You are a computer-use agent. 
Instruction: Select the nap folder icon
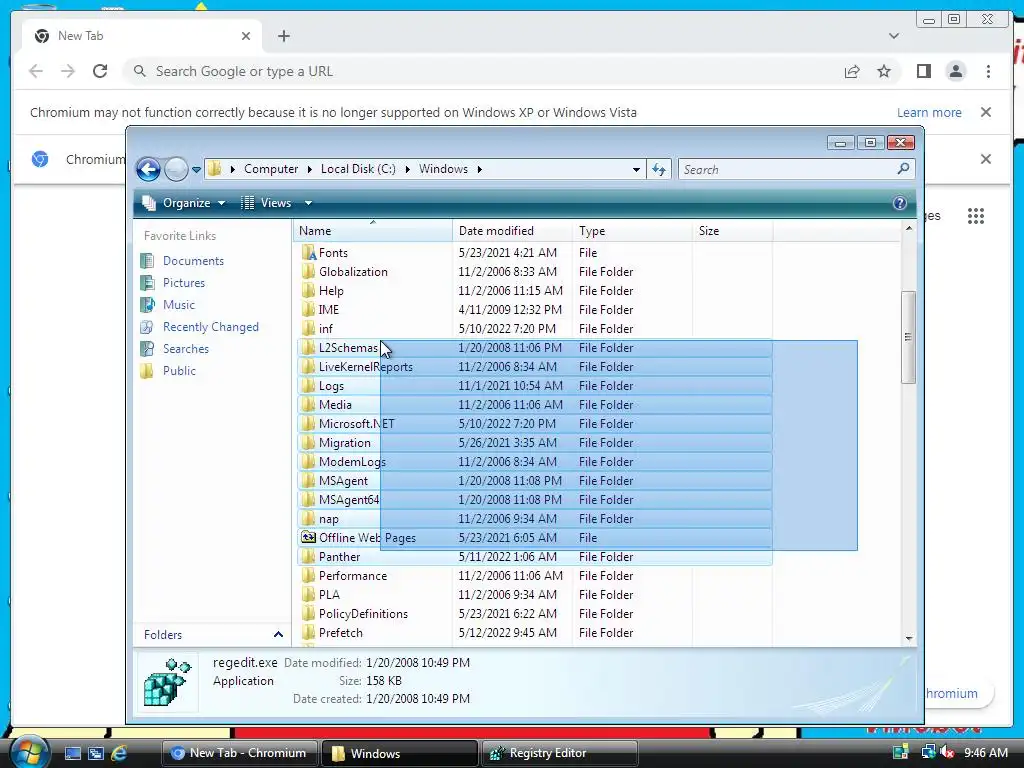pos(308,519)
